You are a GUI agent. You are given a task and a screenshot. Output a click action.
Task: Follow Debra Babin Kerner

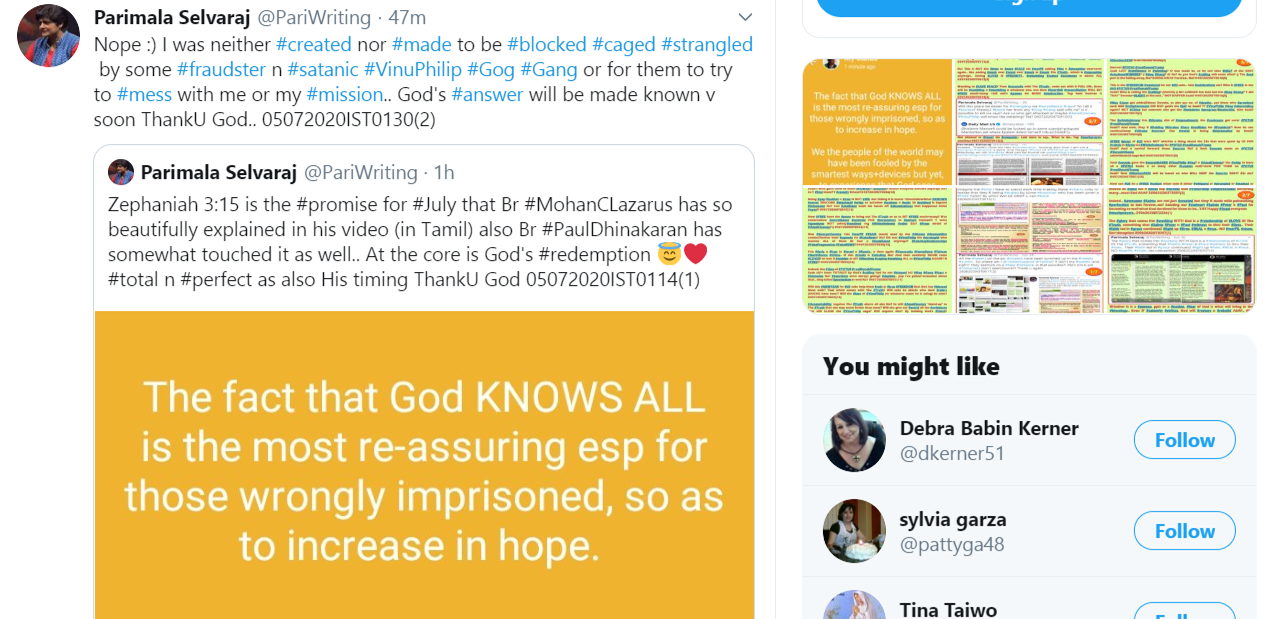(x=1184, y=440)
